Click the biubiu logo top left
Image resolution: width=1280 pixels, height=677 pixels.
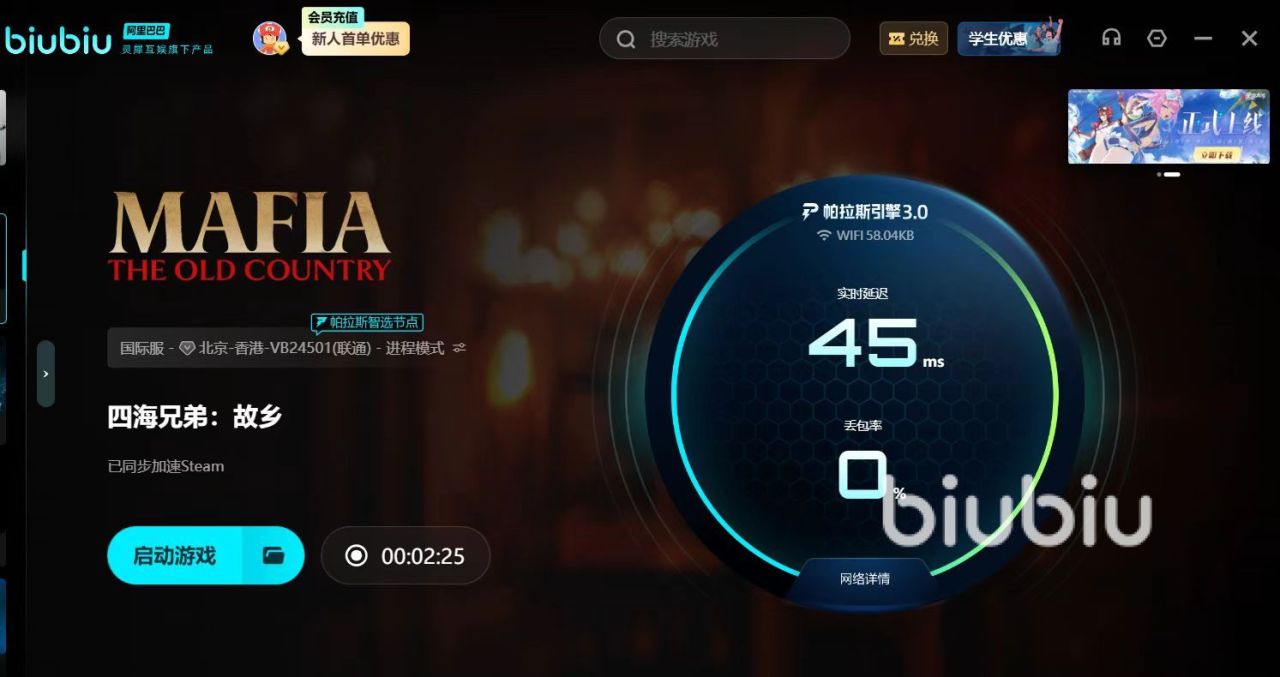[x=57, y=39]
